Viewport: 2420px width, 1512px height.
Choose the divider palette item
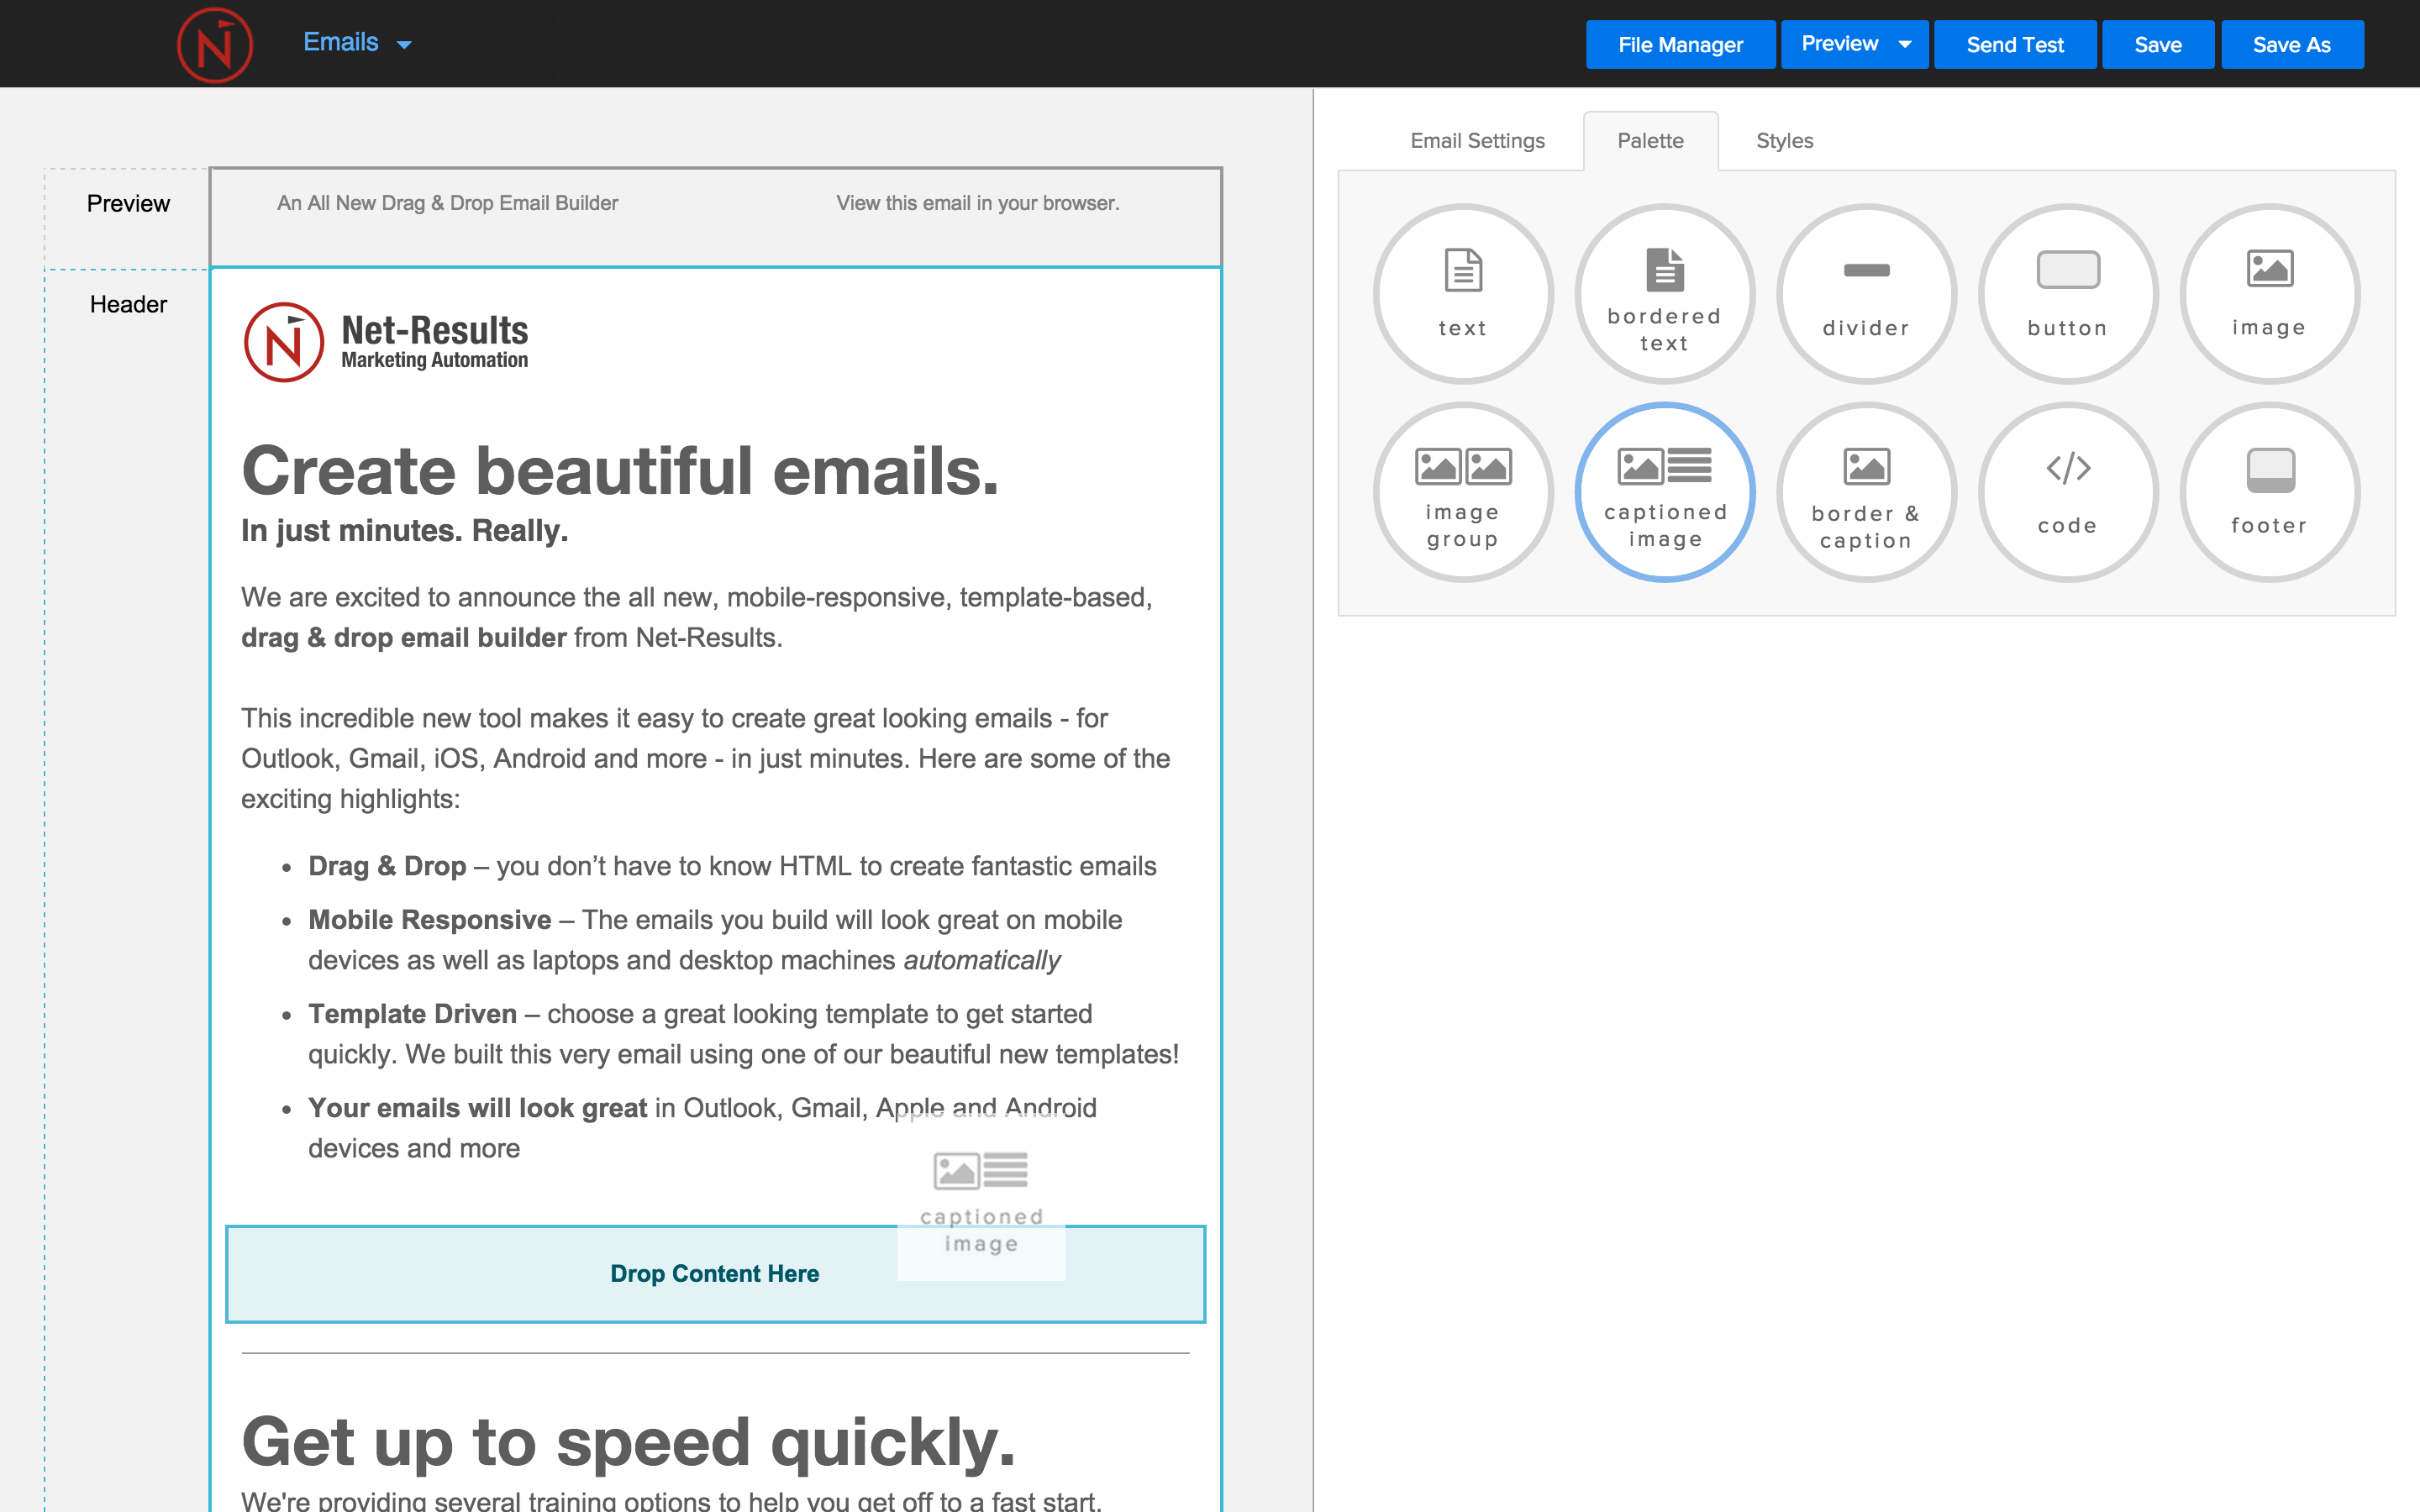point(1865,293)
